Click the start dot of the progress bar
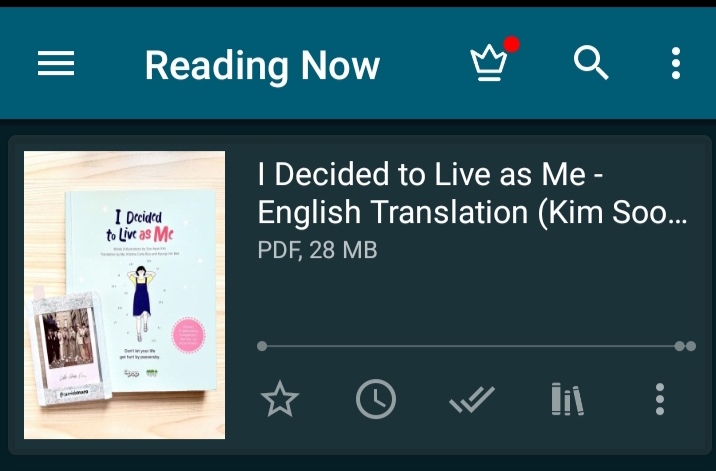The height and width of the screenshot is (471, 716). [x=262, y=346]
